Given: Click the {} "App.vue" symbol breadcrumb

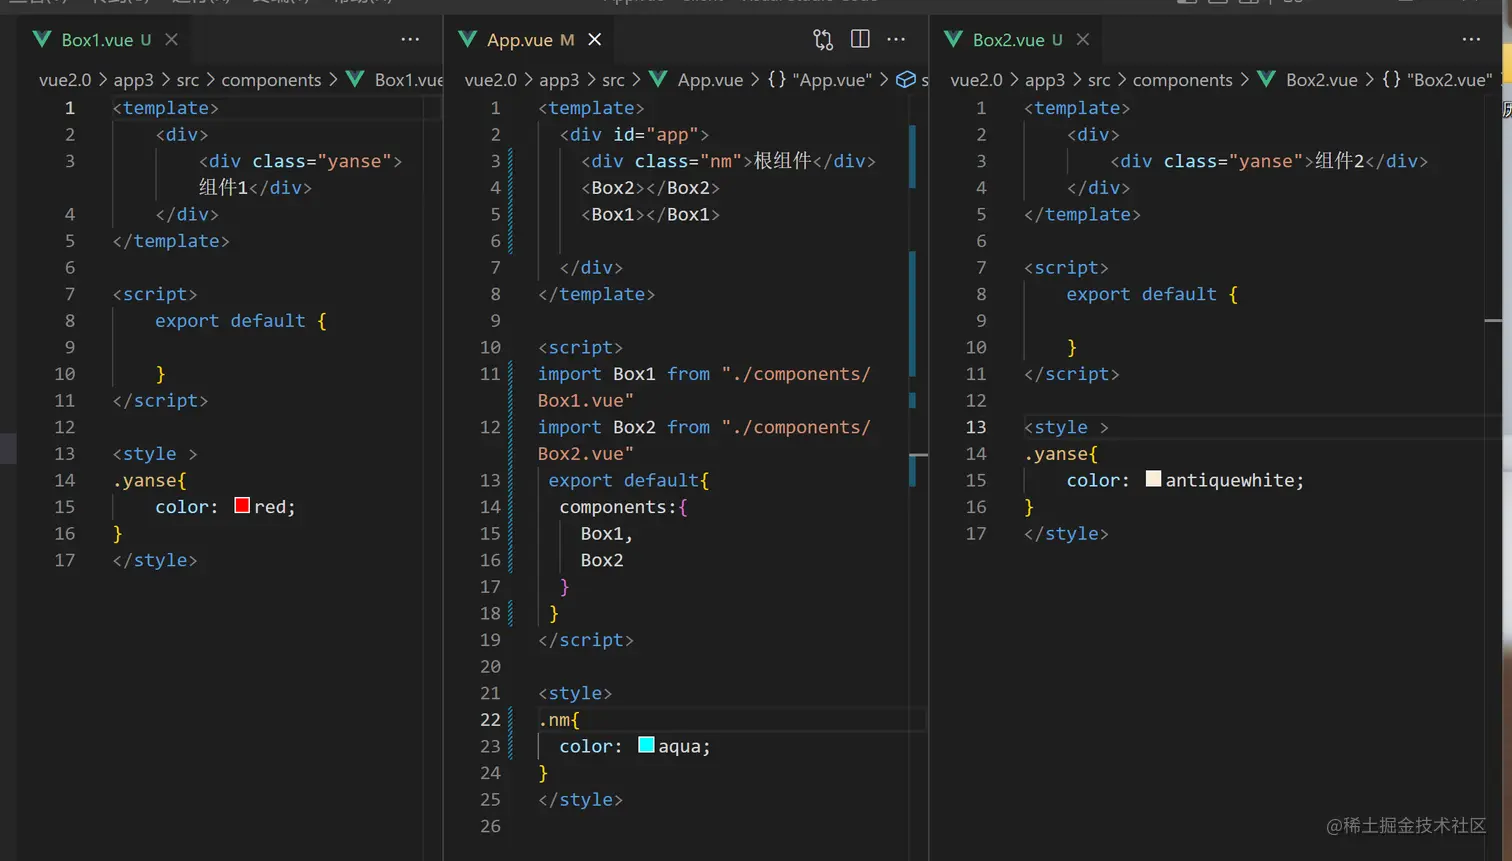Looking at the screenshot, I should click(820, 80).
